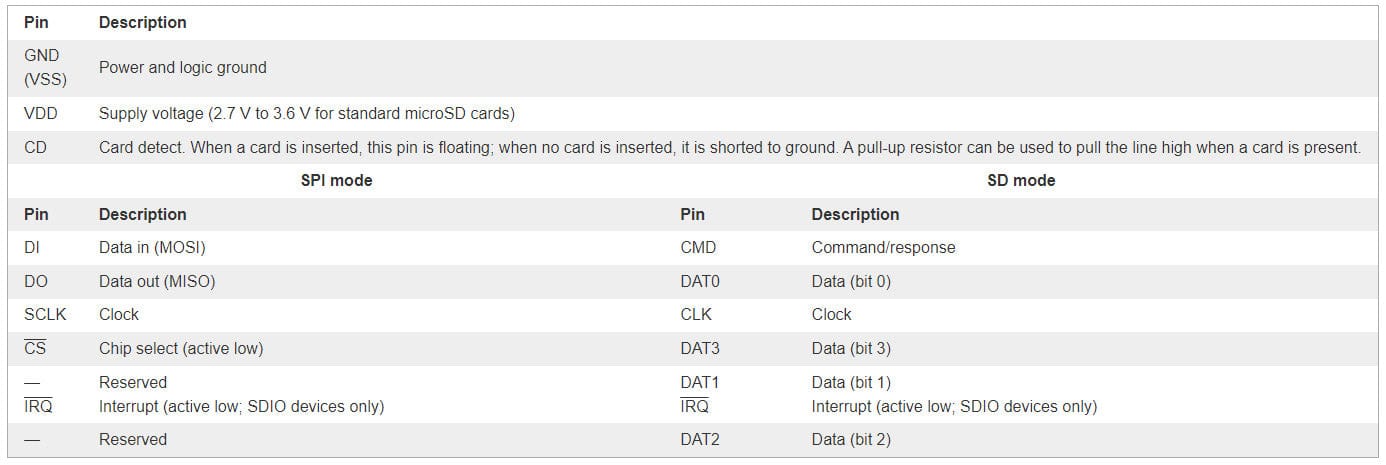Click the DAT1 pin label
This screenshot has height=465, width=1386.
(x=700, y=382)
